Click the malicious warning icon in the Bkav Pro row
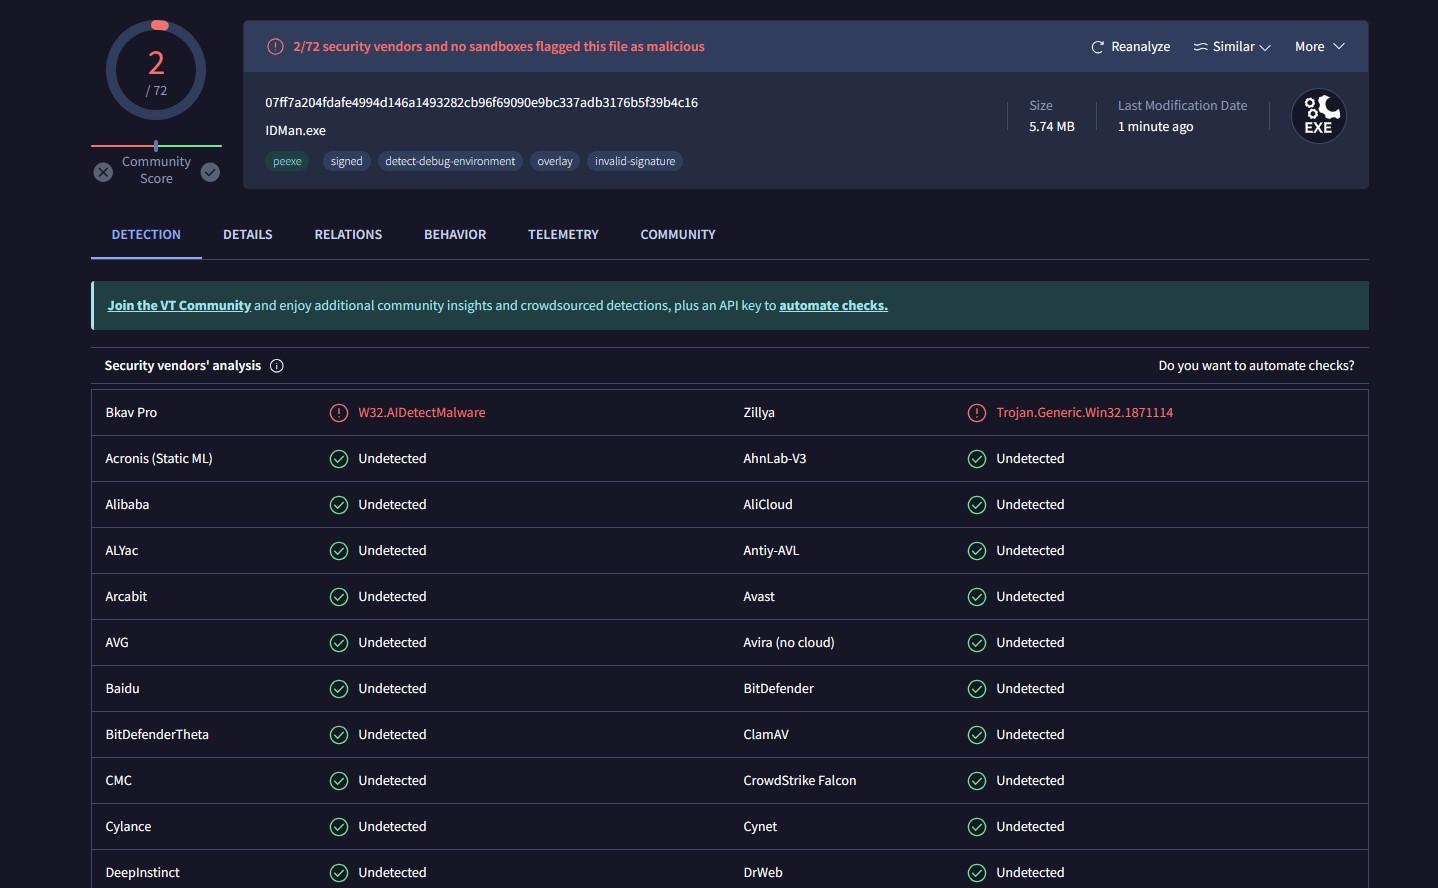Viewport: 1438px width, 888px height. click(339, 413)
